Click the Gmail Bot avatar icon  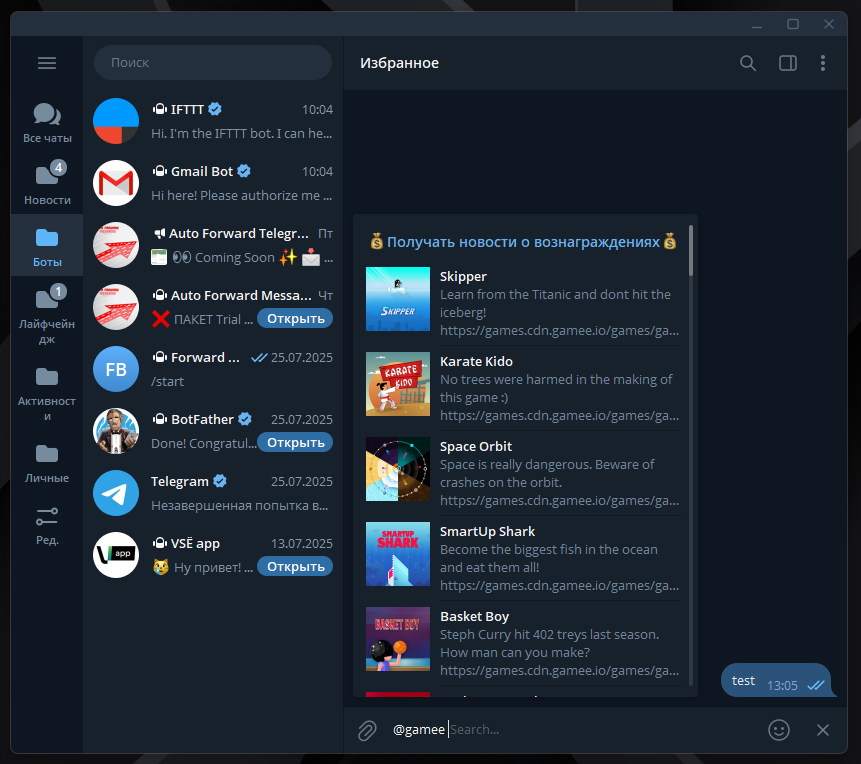coord(116,183)
